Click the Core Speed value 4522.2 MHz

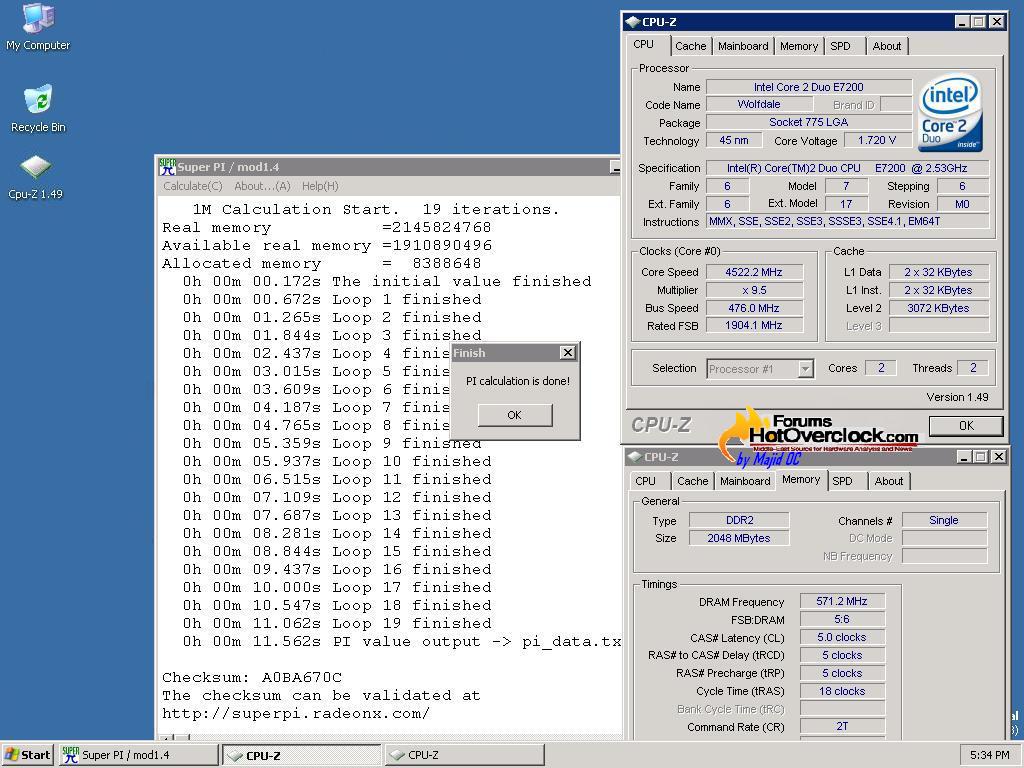point(754,272)
